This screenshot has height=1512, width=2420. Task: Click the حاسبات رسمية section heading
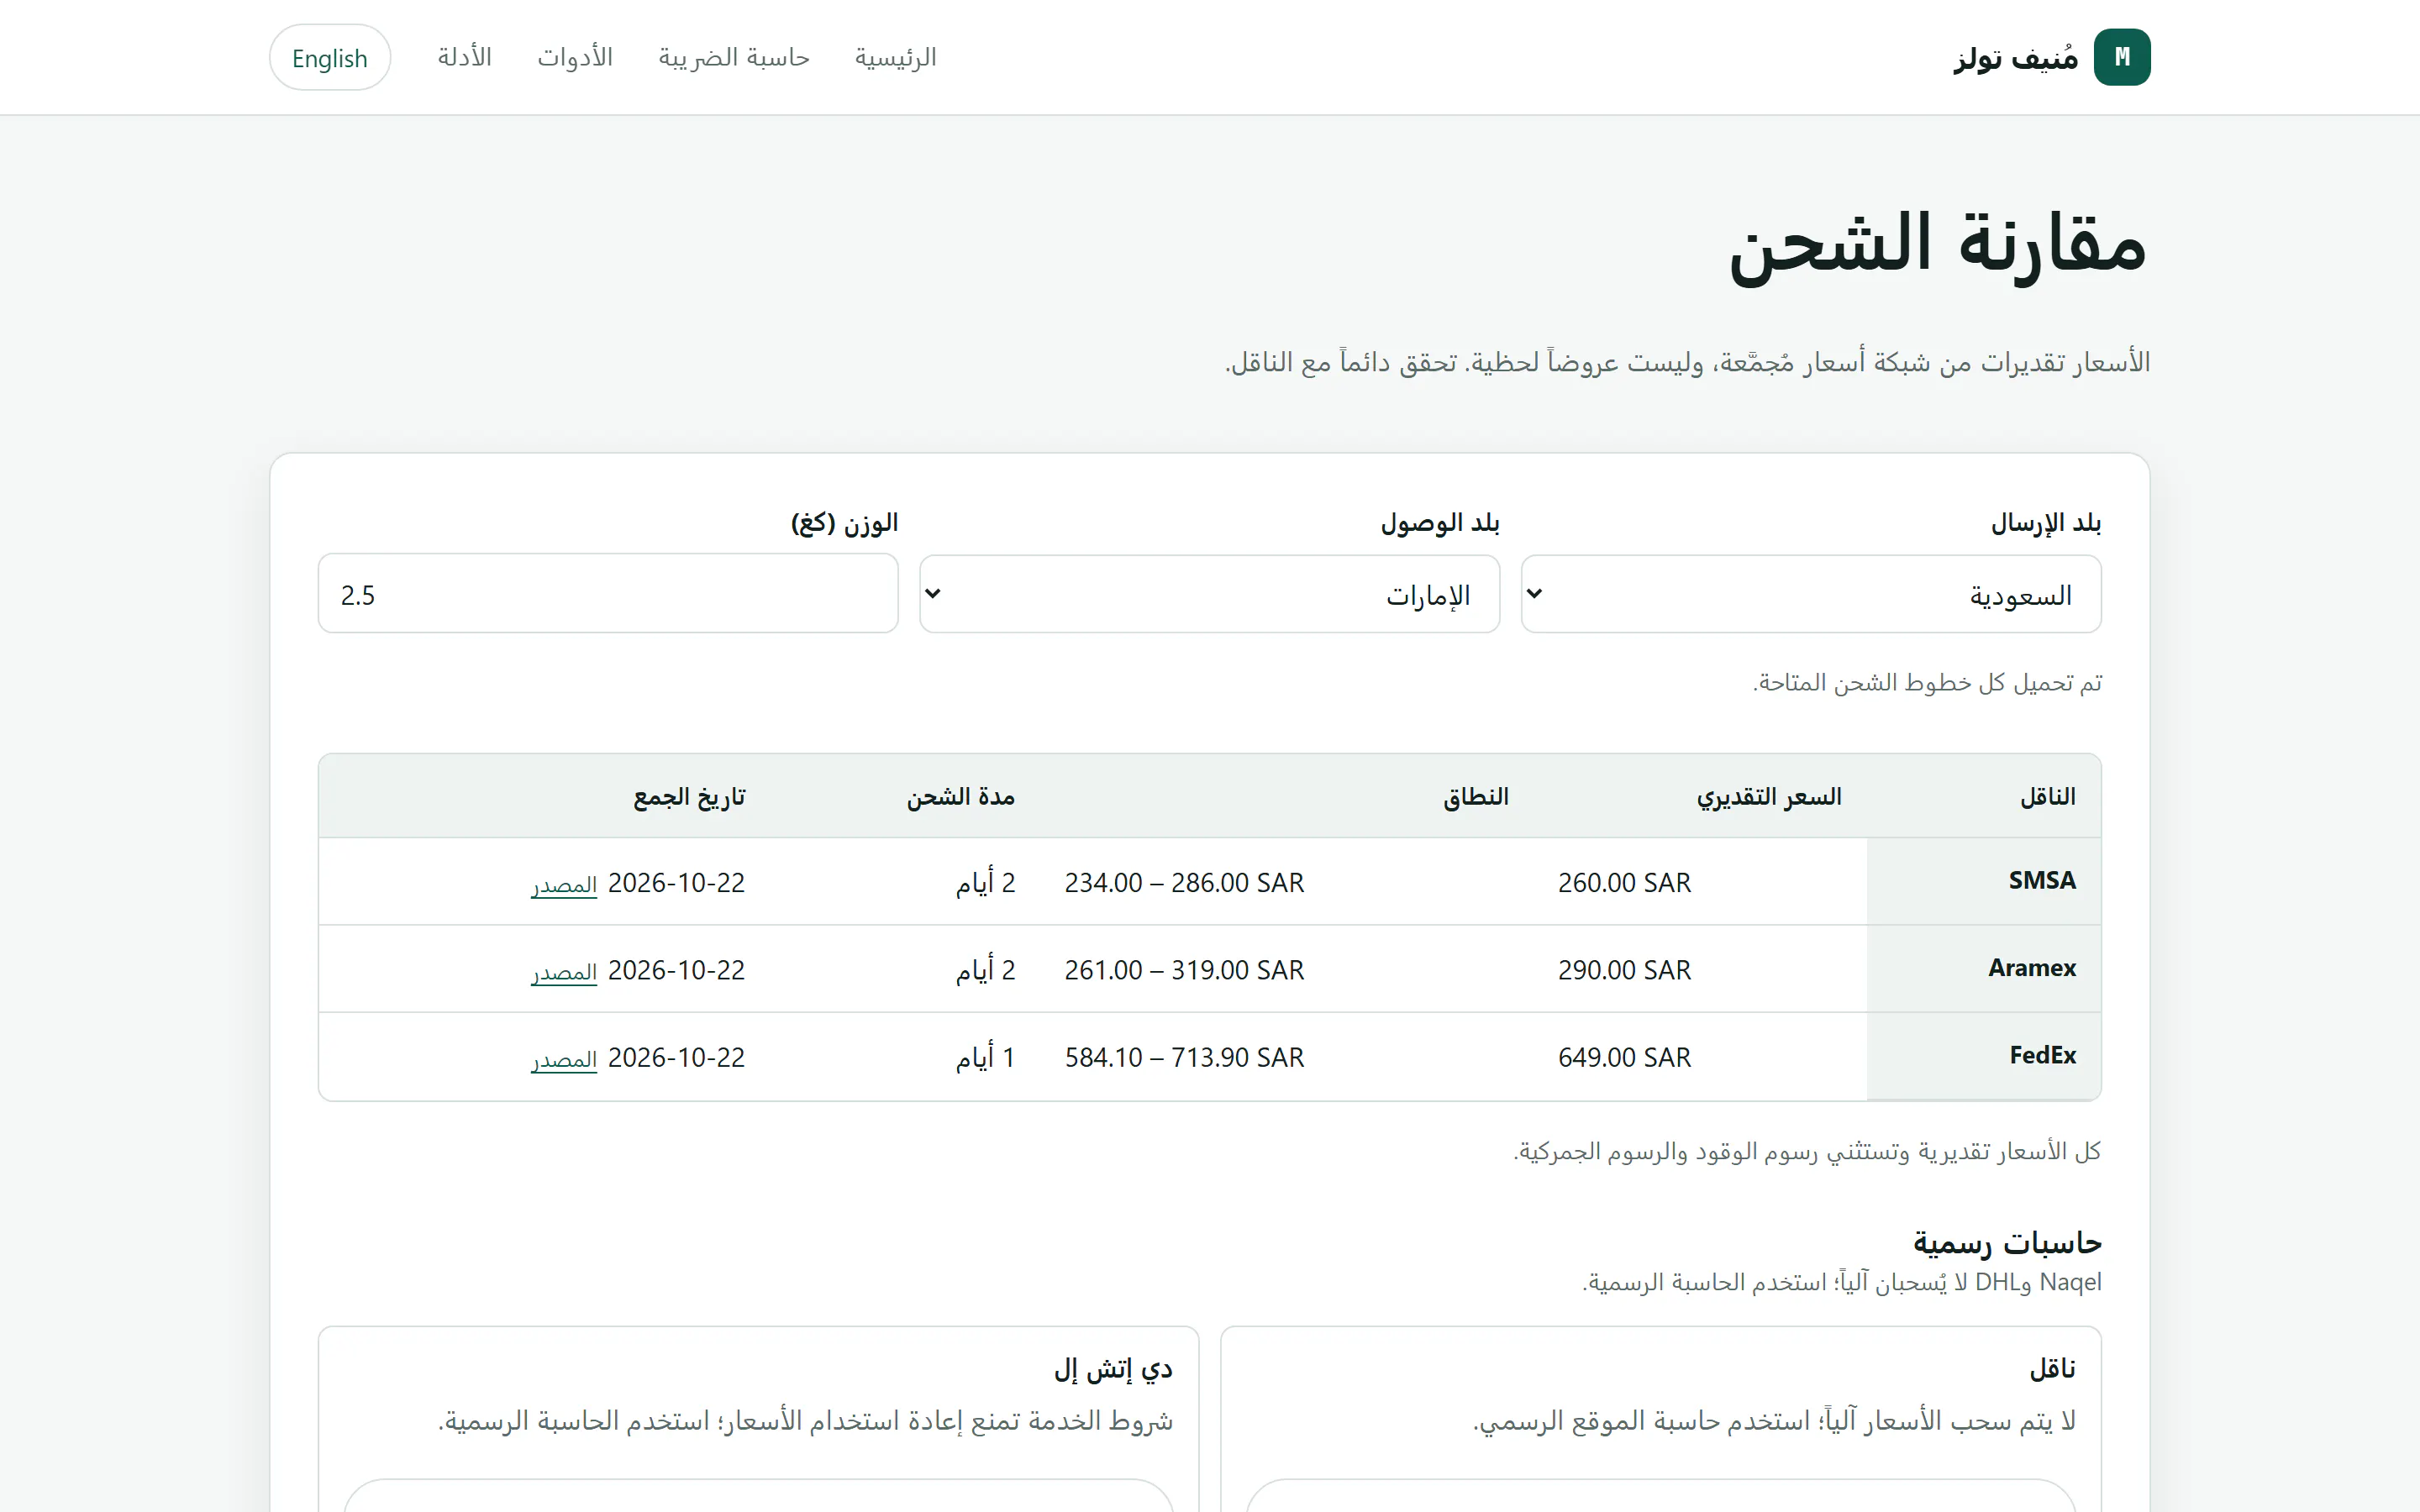[x=2007, y=1242]
